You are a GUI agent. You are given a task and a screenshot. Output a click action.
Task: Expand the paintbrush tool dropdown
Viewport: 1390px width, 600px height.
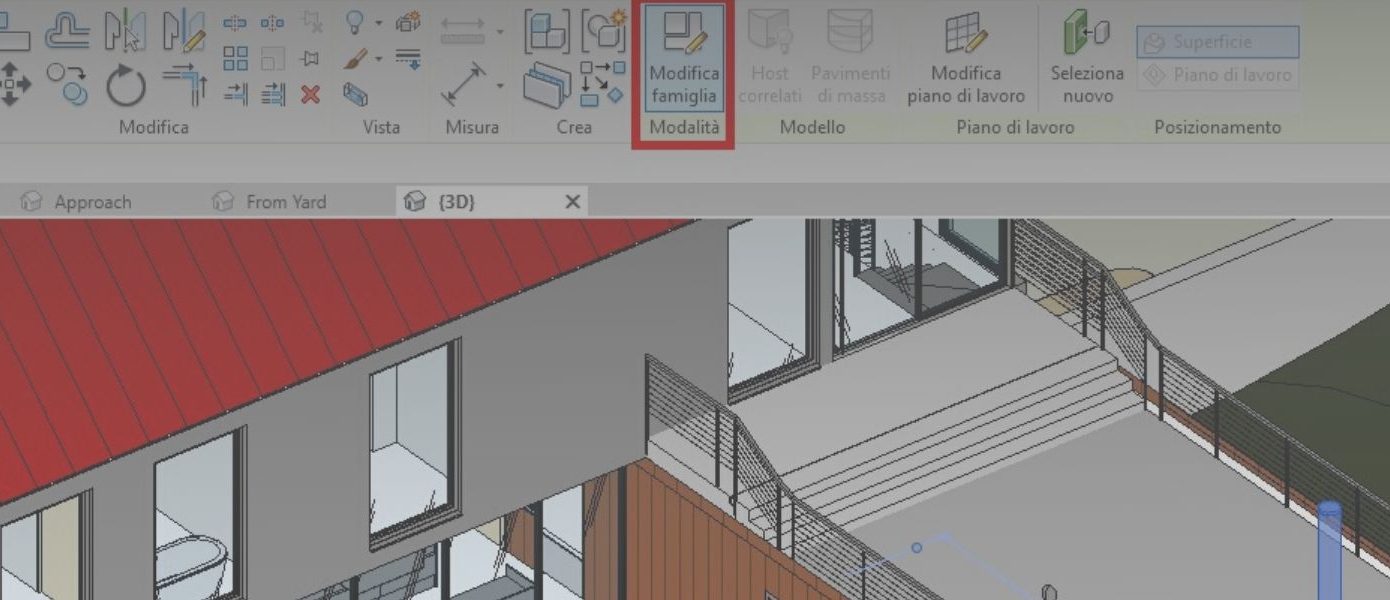click(x=377, y=59)
